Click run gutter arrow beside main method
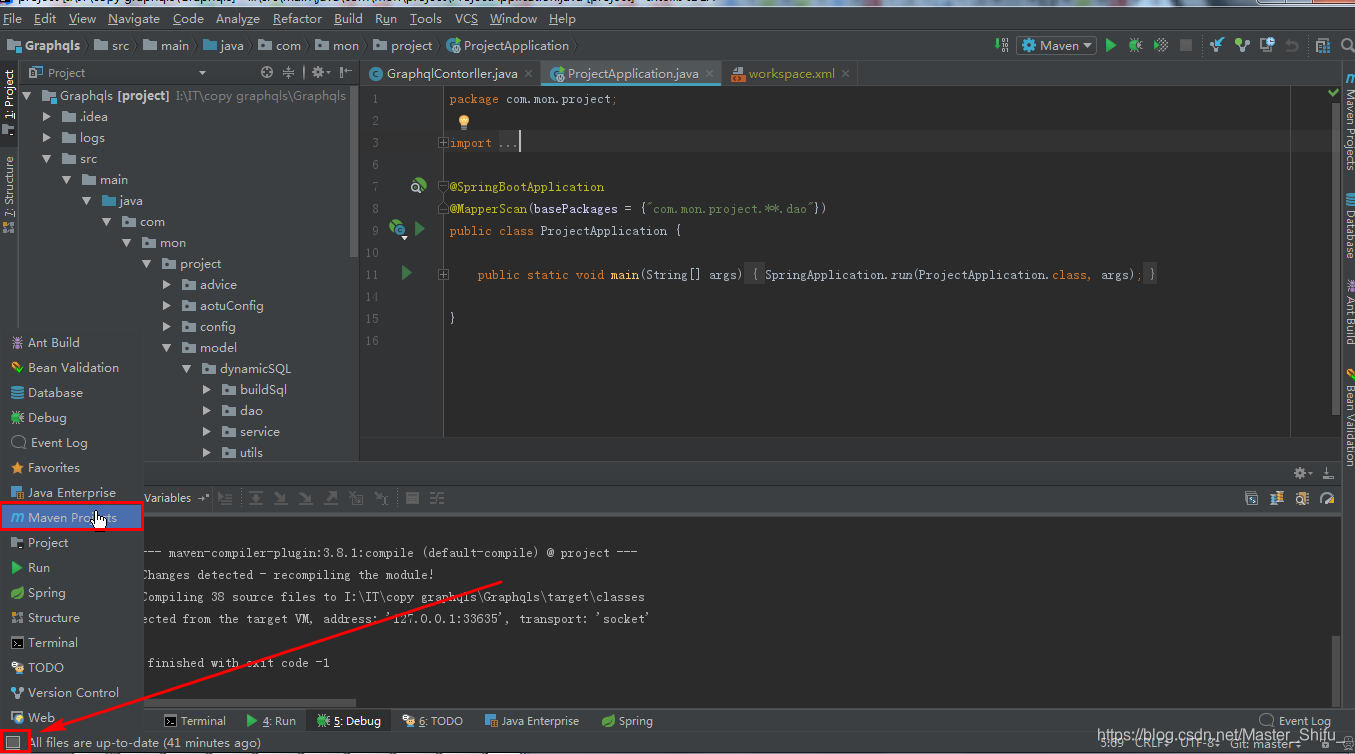 pyautogui.click(x=406, y=272)
